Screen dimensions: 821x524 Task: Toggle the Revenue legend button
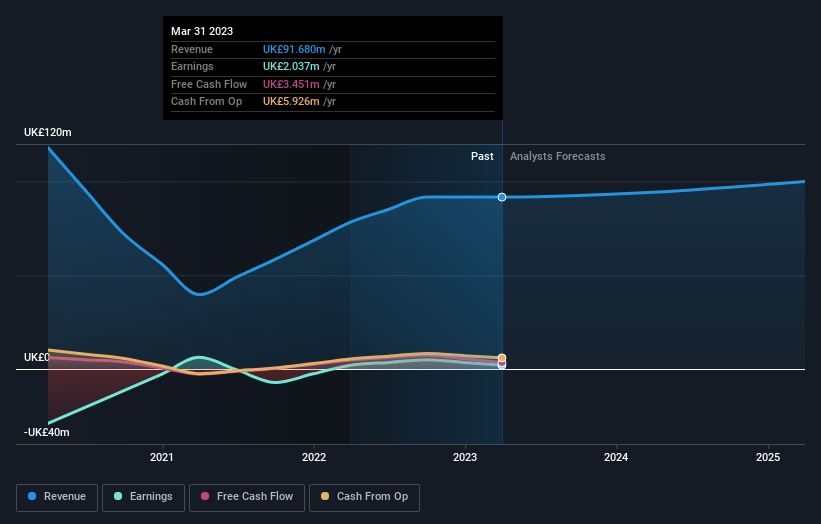click(57, 497)
